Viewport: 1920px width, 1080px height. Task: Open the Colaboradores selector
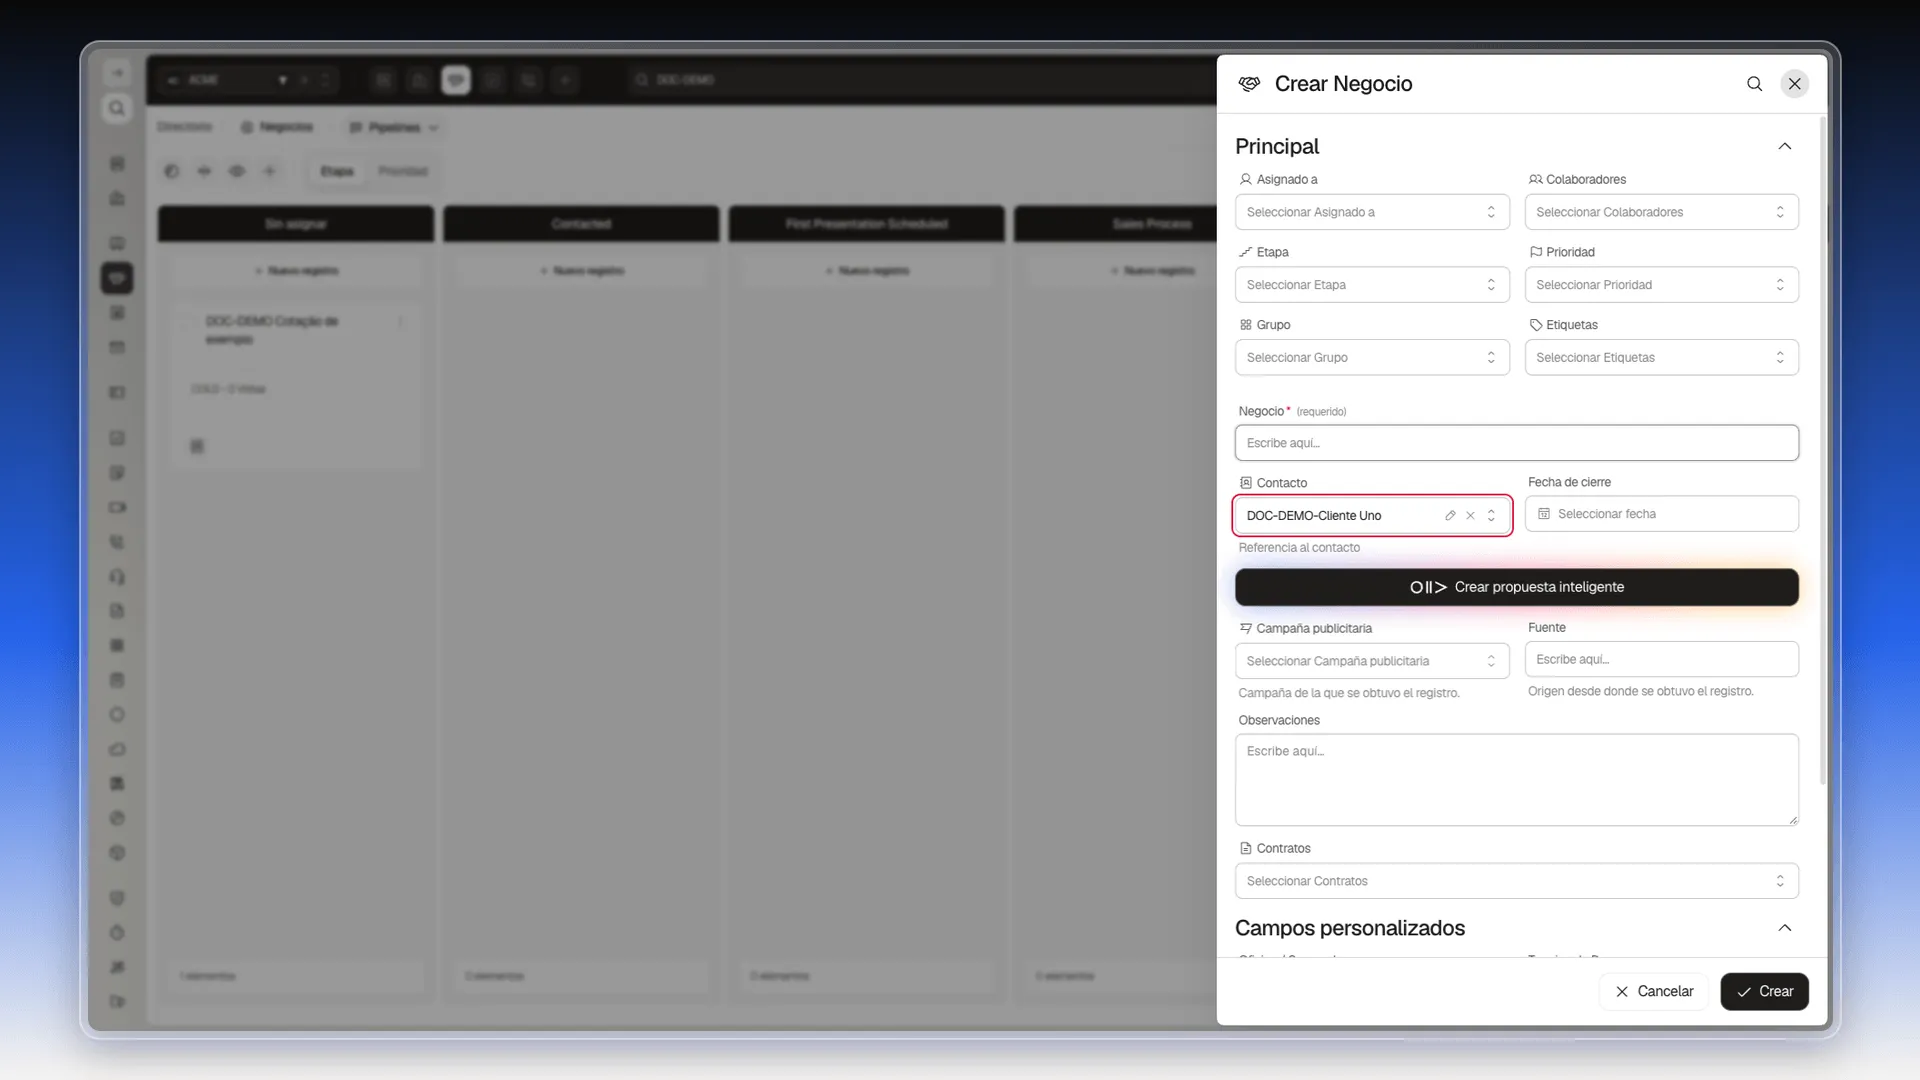1661,212
